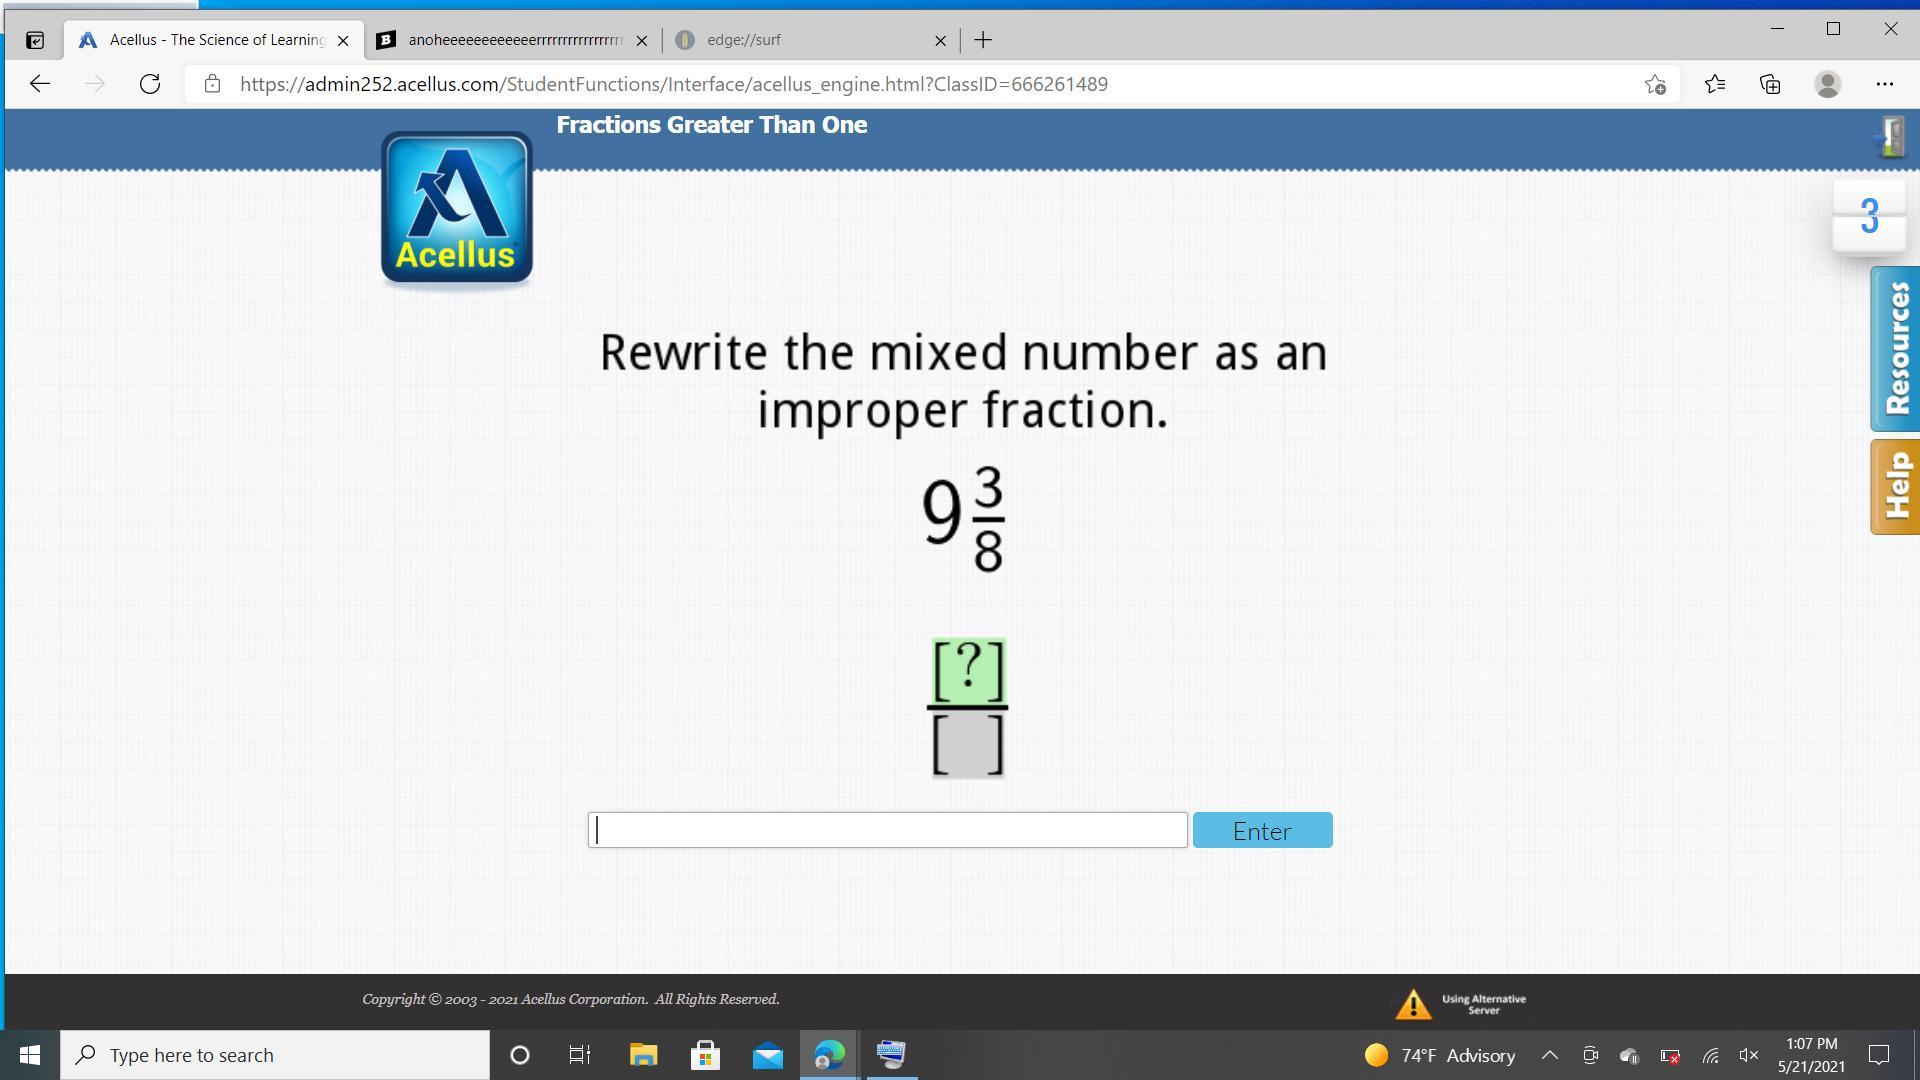Click the Acellus logo icon
1920x1080 pixels.
coord(457,209)
